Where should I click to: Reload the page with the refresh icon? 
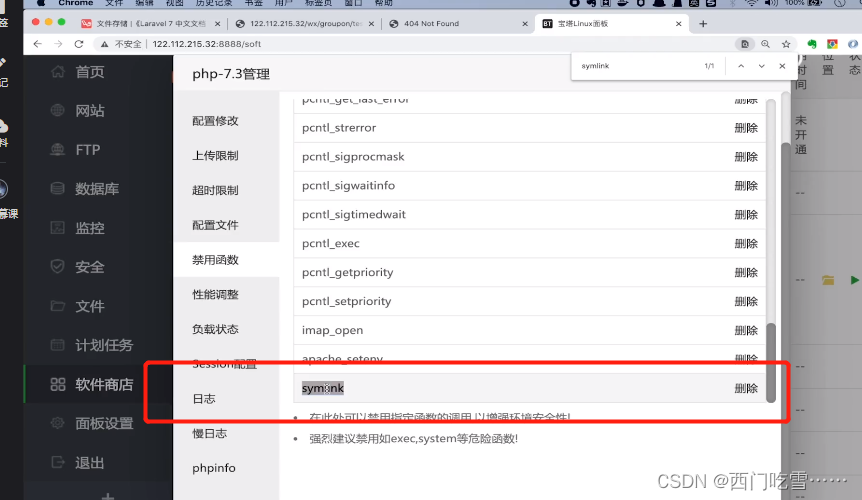click(x=79, y=44)
